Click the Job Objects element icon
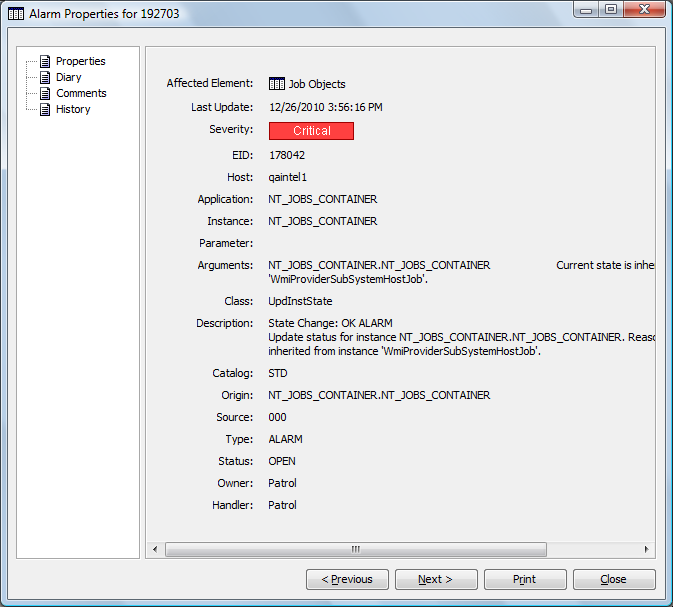The image size is (673, 607). pyautogui.click(x=277, y=84)
